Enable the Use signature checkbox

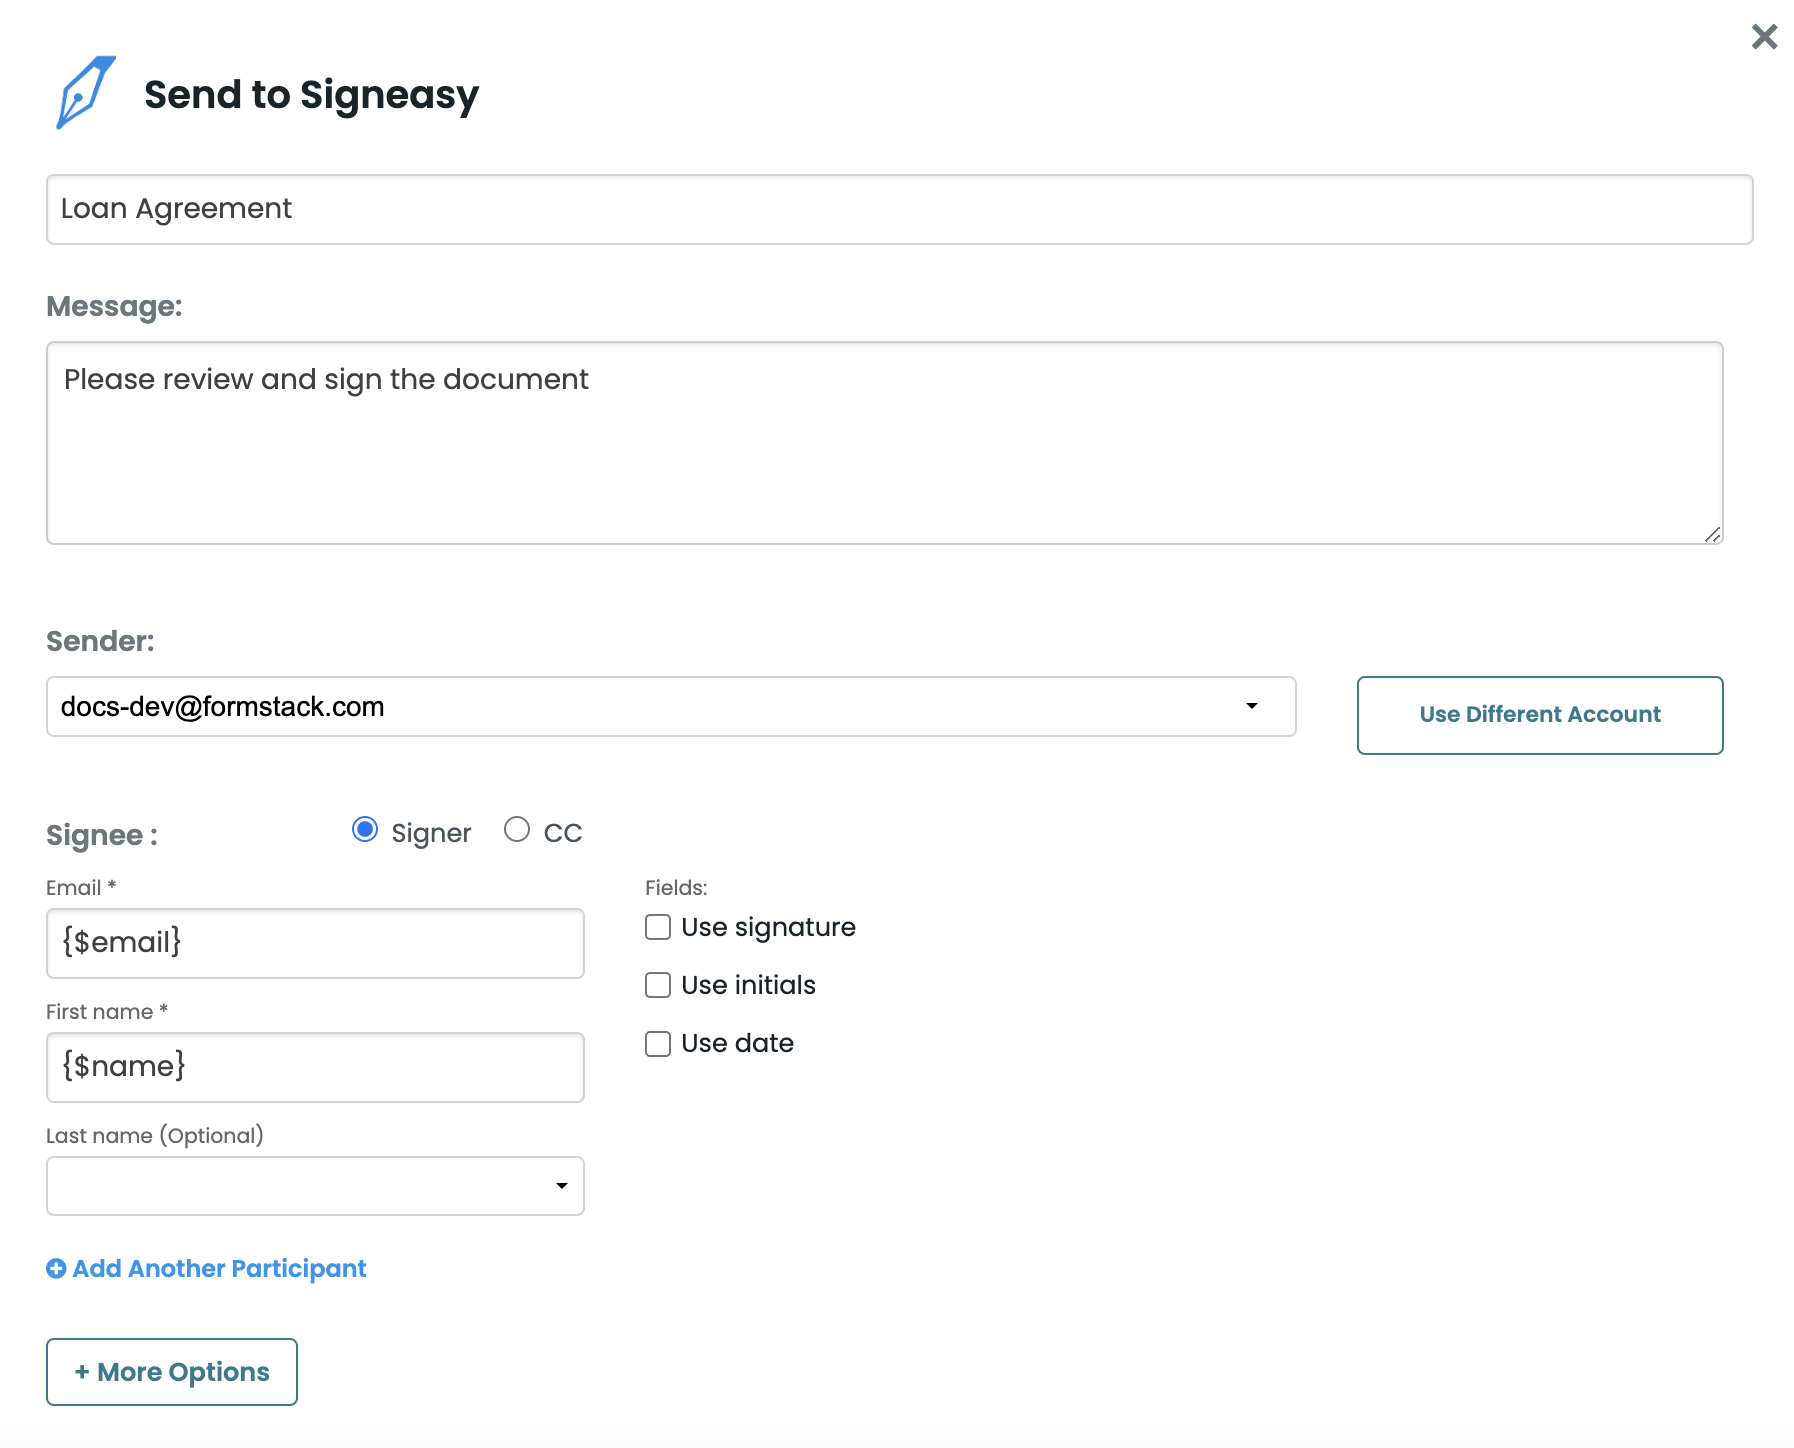coord(658,928)
